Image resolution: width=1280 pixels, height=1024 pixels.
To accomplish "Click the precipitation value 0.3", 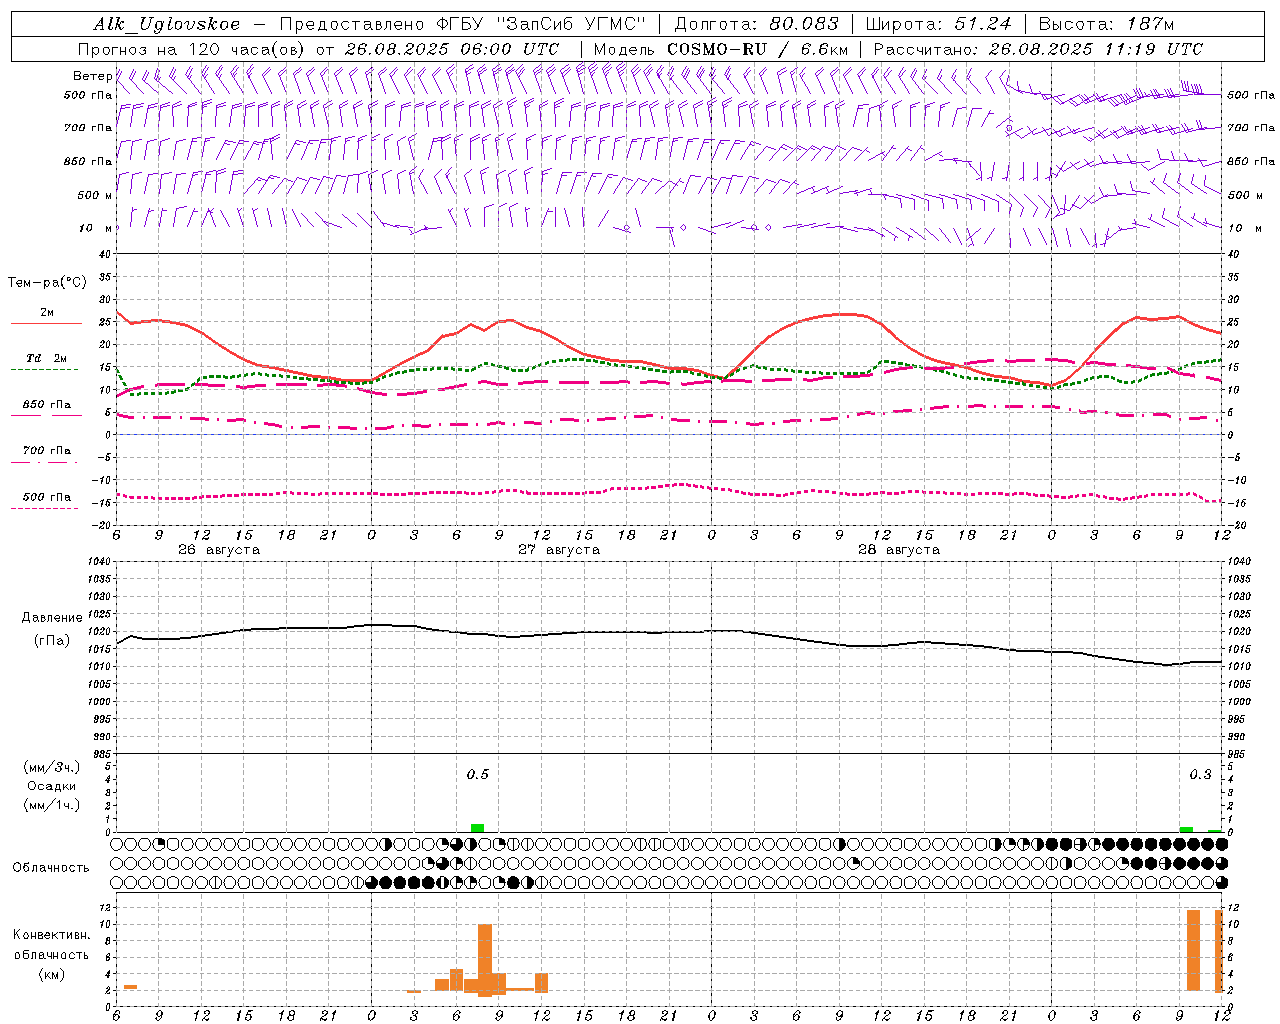I will tap(1200, 774).
